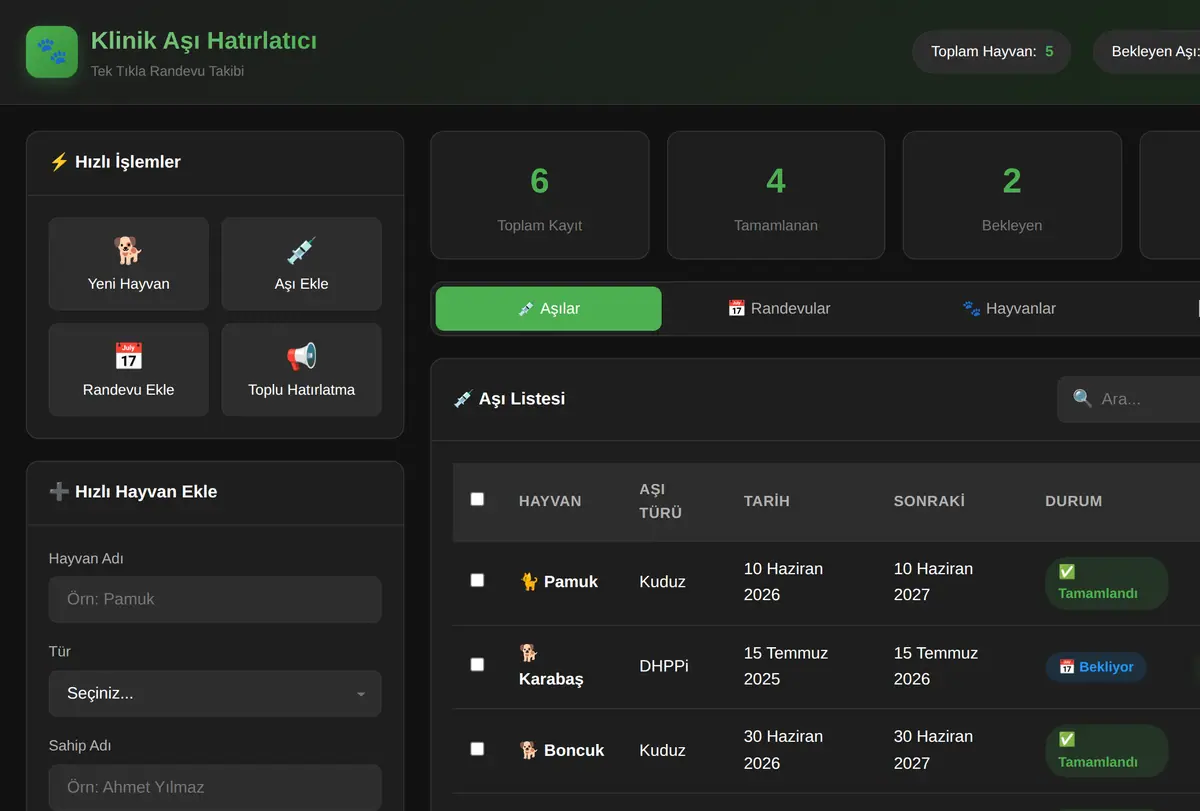Click the Tamamlanan stat card
1200x811 pixels.
776,195
